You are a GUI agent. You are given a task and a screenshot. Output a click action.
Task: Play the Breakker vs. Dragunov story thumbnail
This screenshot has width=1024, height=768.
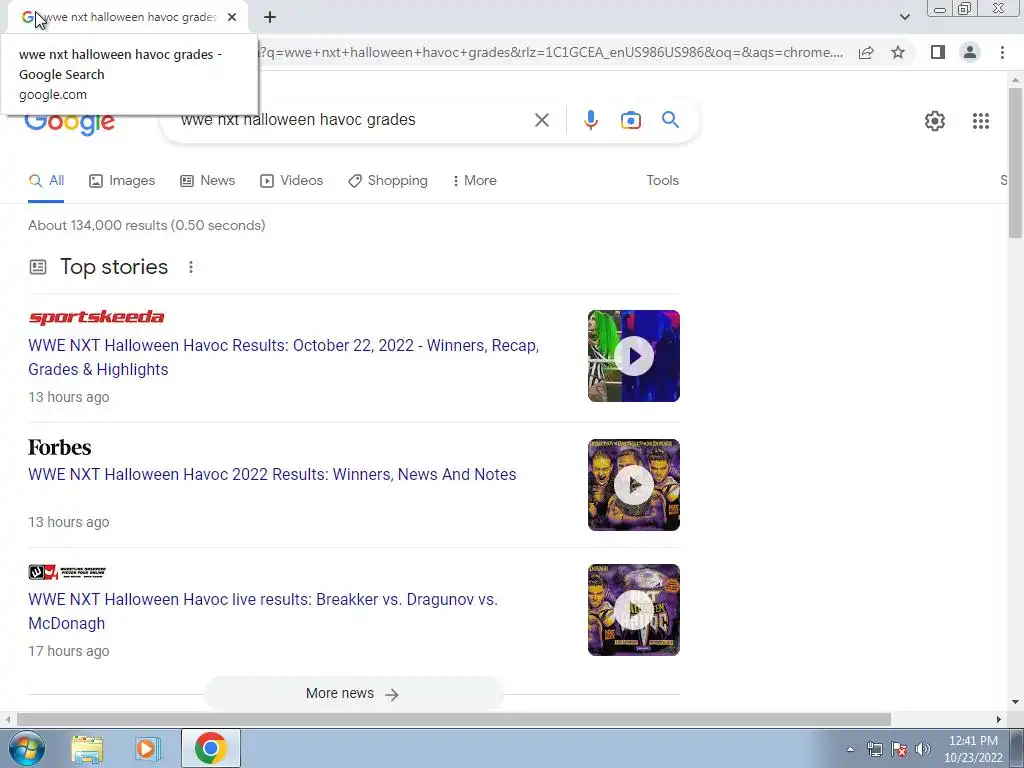[x=633, y=609]
